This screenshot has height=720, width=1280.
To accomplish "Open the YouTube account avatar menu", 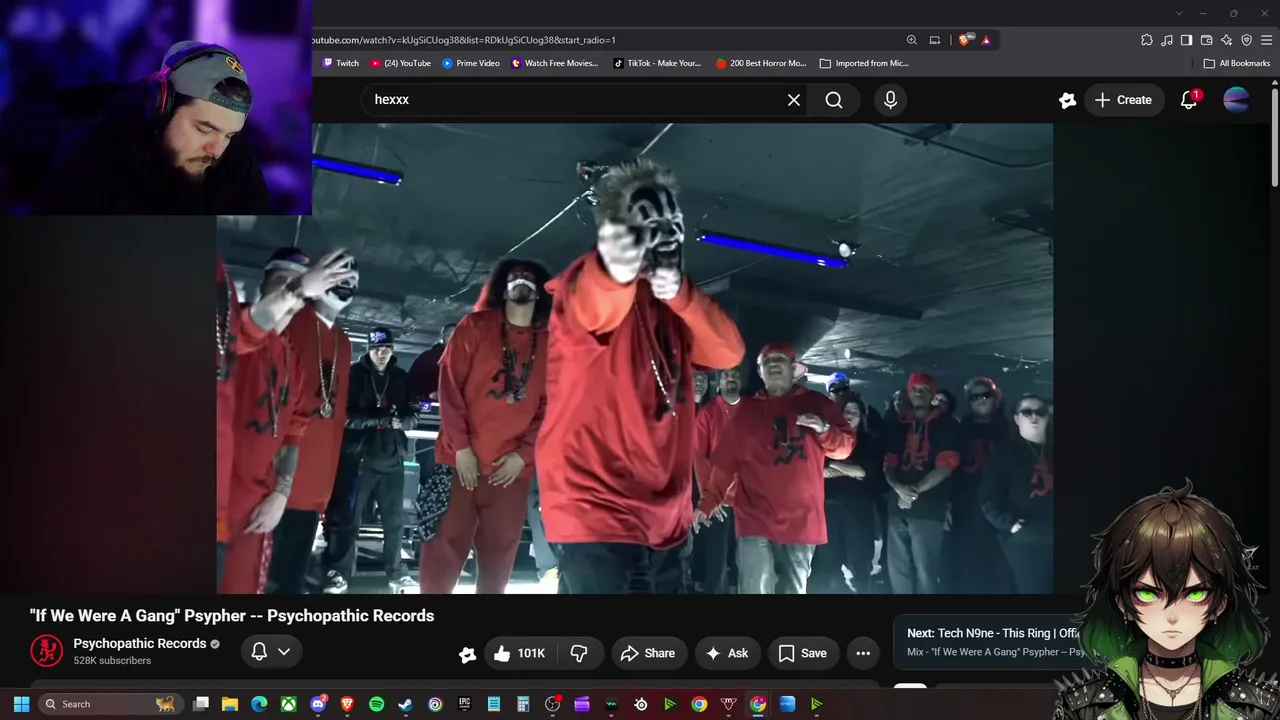I will 1236,100.
